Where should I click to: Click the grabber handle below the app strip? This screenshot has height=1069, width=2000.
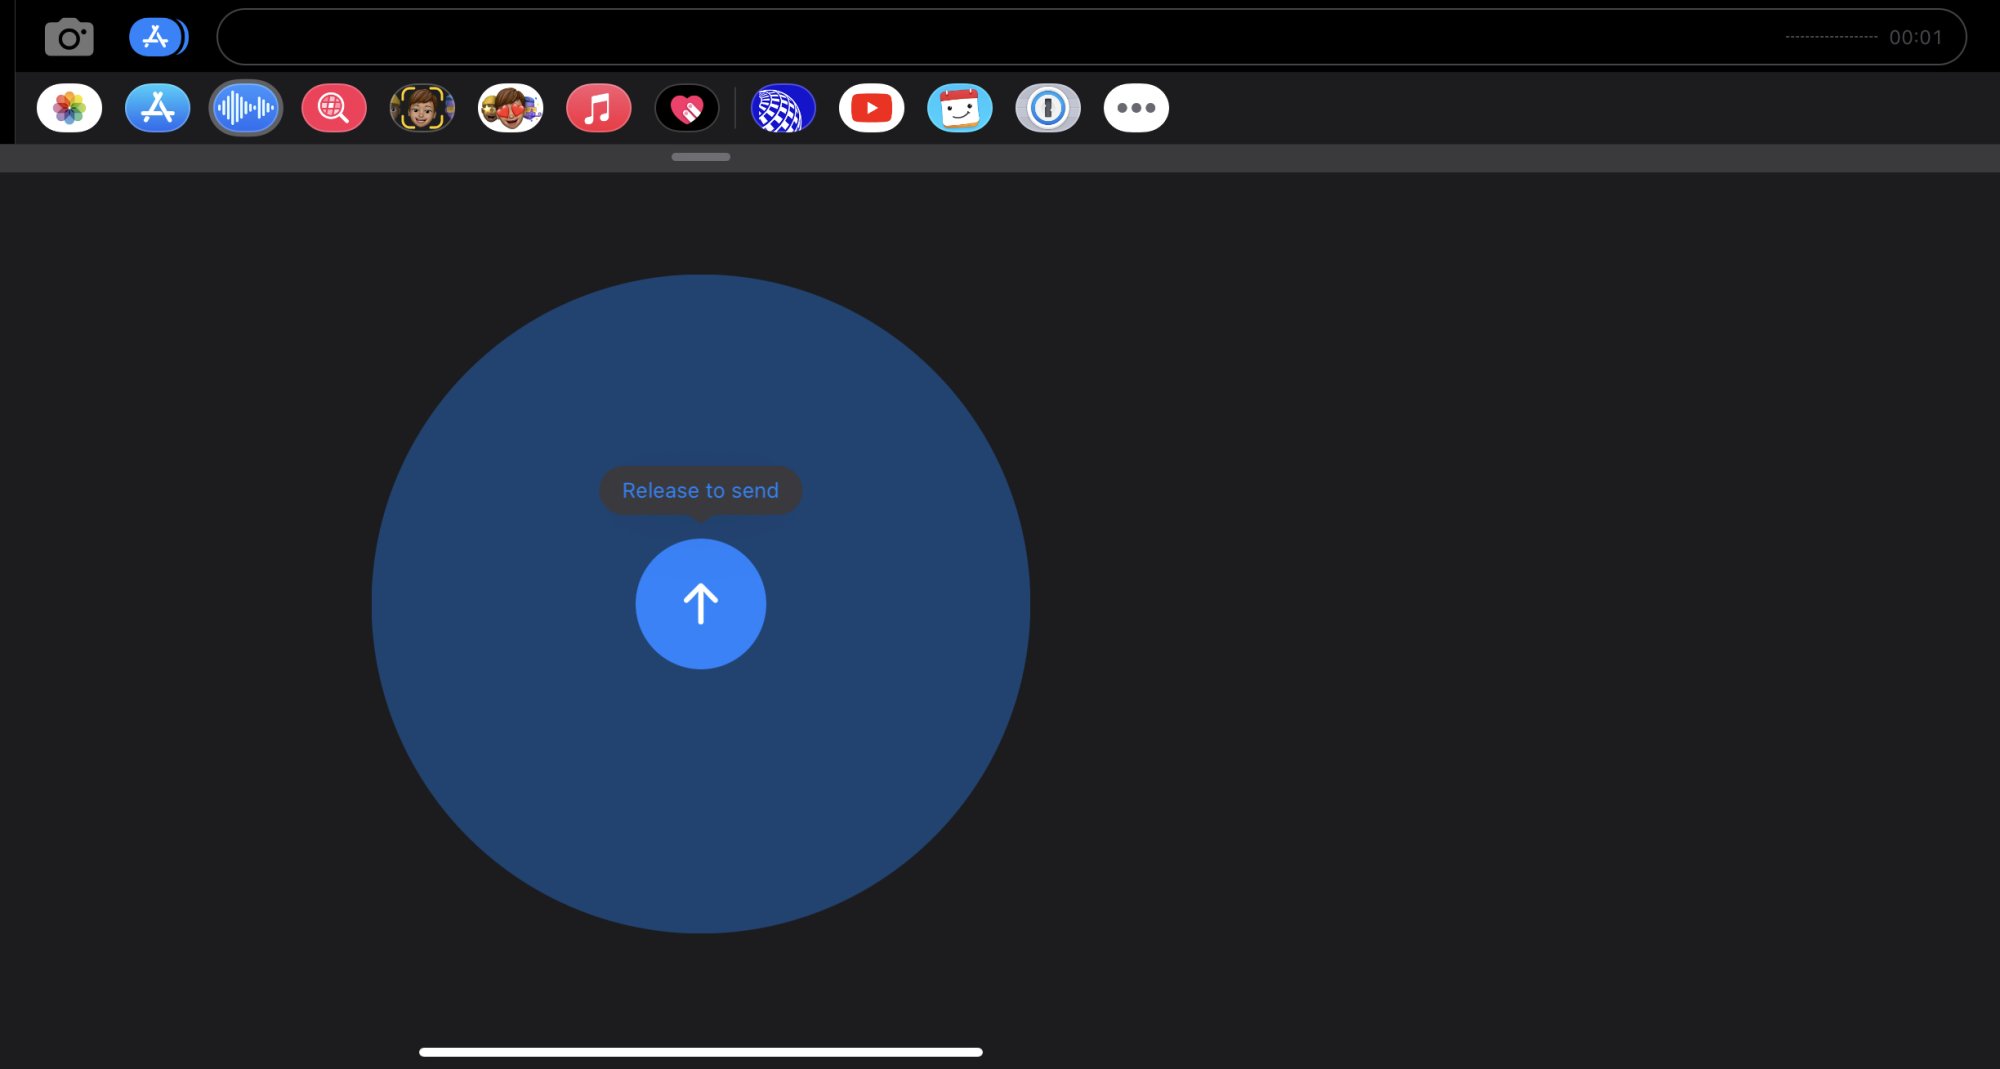coord(700,157)
